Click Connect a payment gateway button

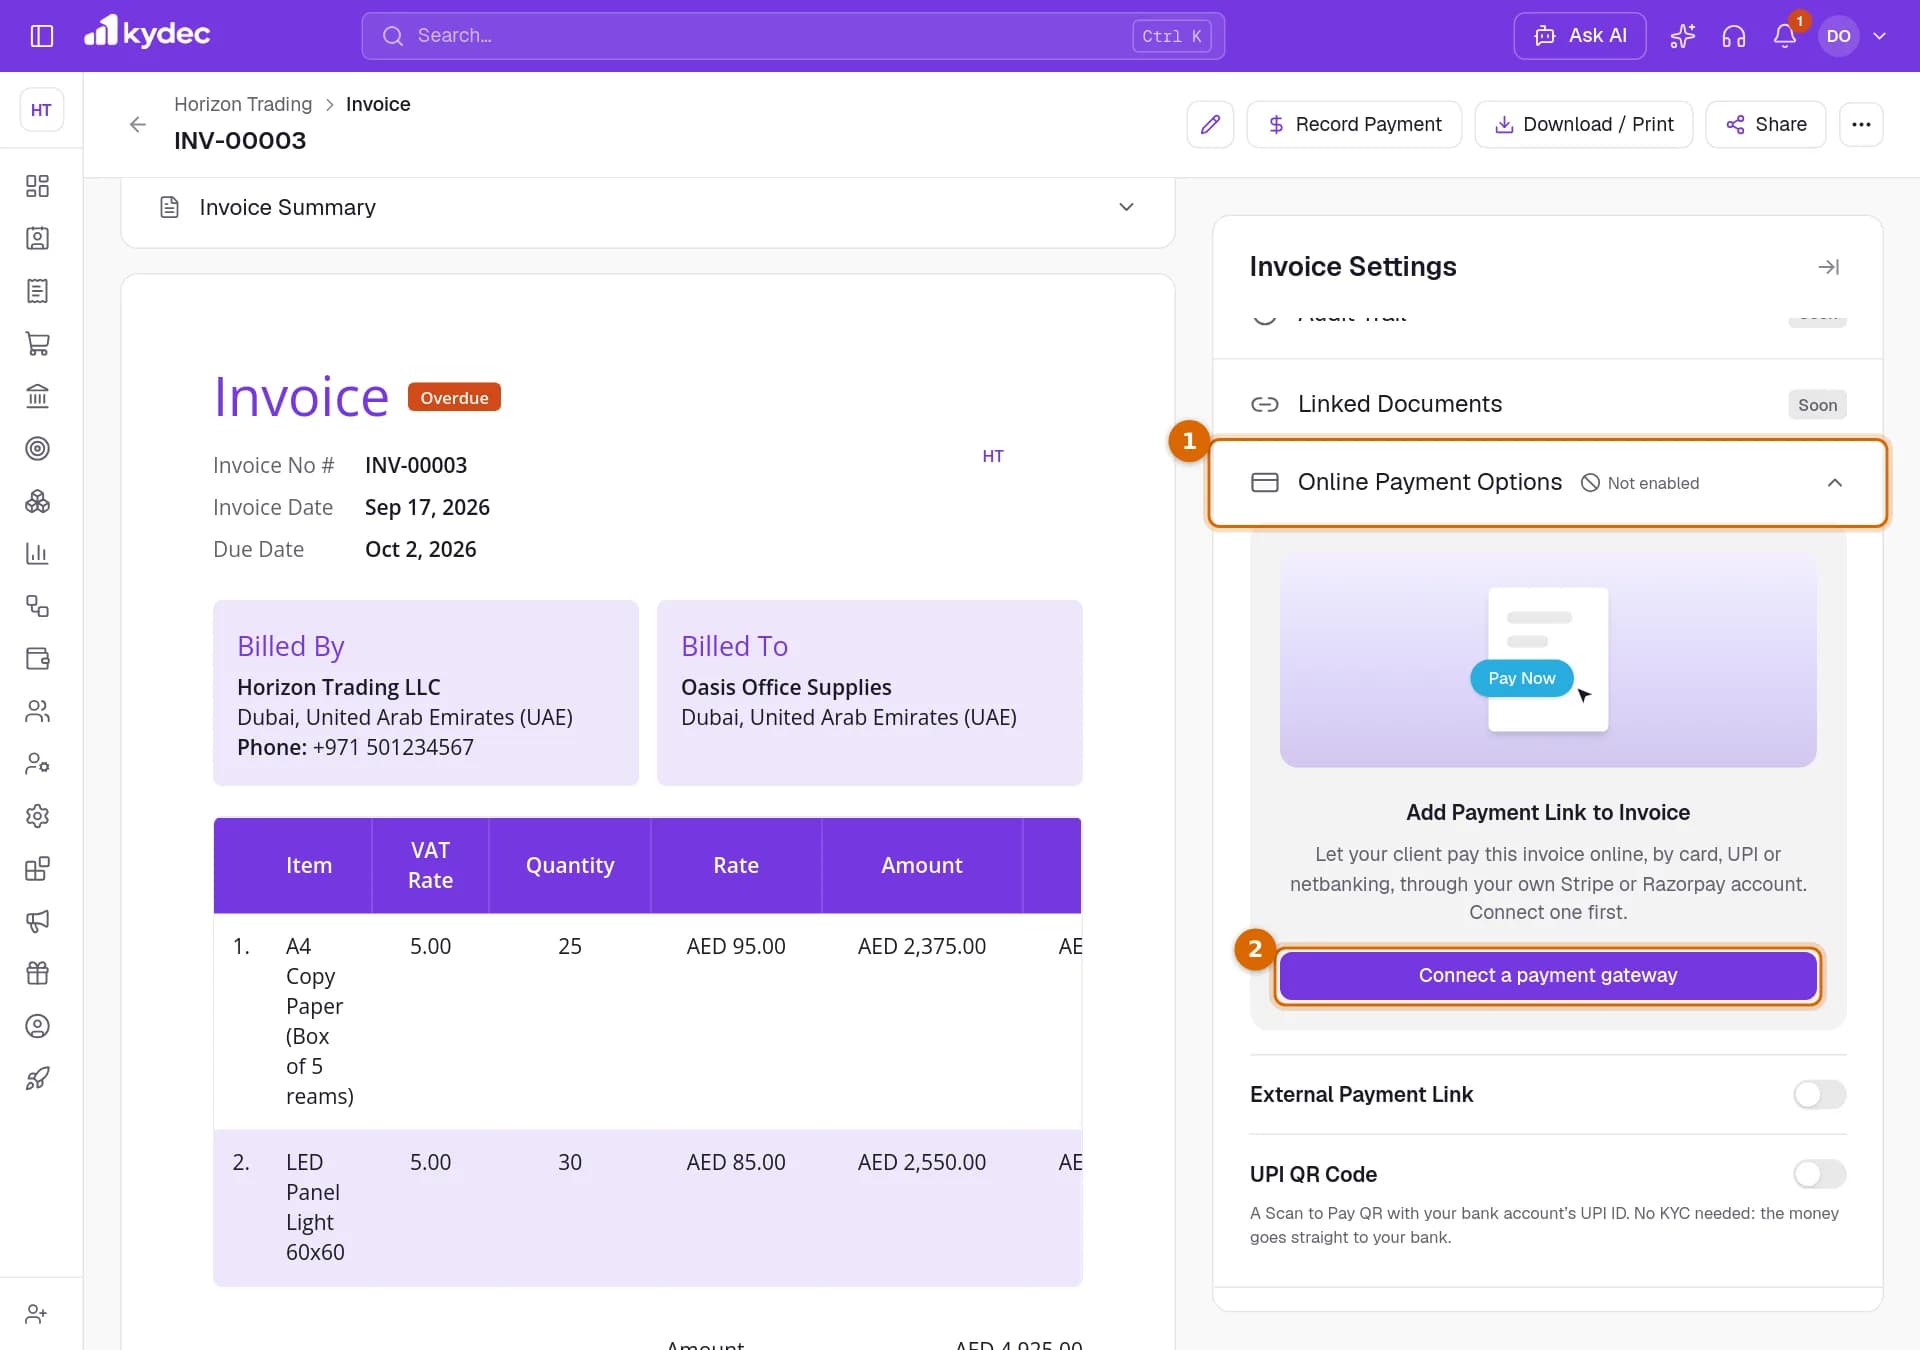pos(1547,975)
